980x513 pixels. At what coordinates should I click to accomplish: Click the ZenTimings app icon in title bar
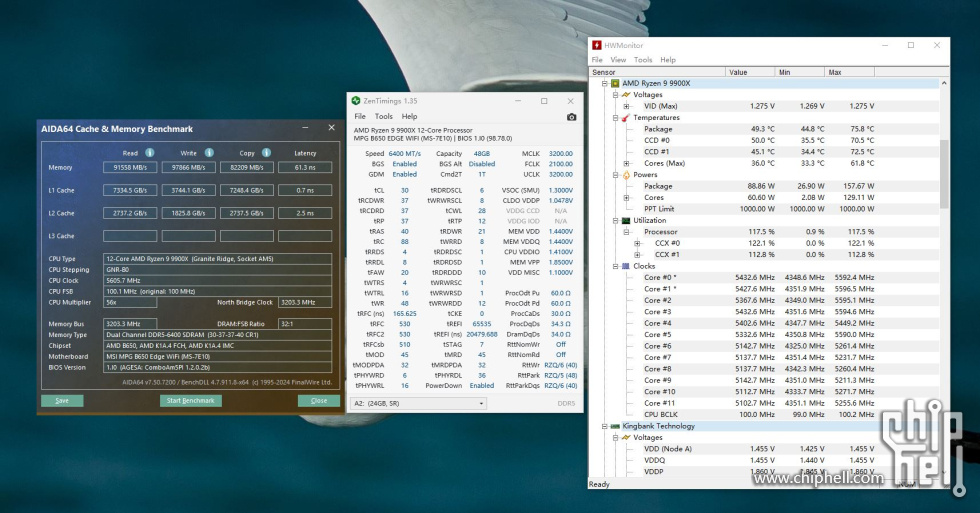click(x=356, y=101)
